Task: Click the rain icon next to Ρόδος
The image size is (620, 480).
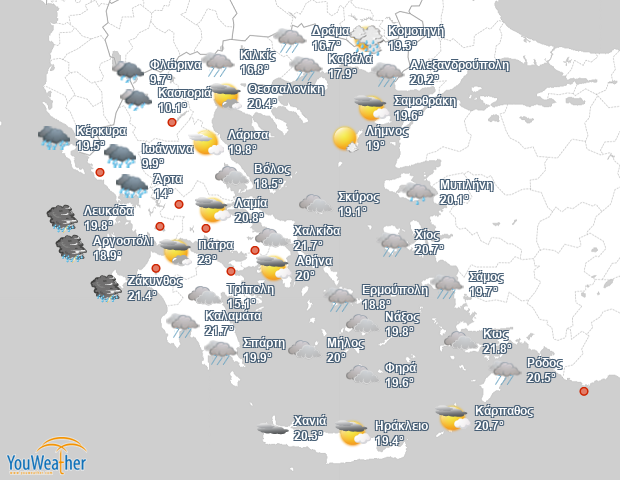Action: [506, 371]
